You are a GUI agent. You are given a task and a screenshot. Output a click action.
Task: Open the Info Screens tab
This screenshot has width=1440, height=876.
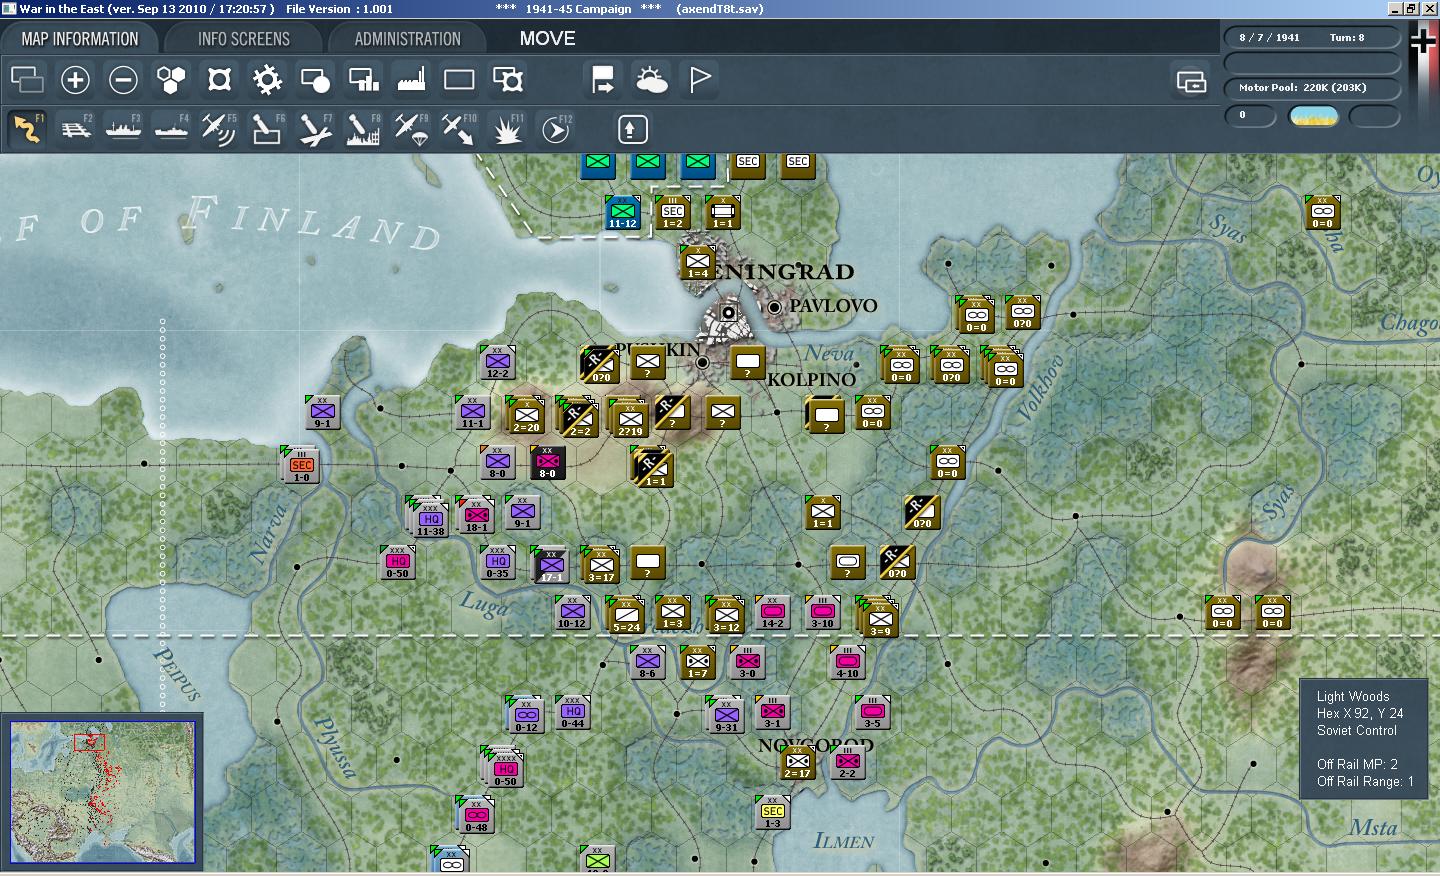[x=243, y=39]
